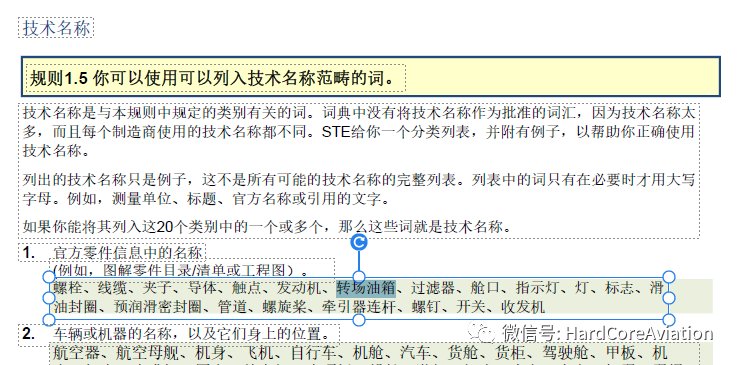This screenshot has width=737, height=365.
Task: Select the 技术名称 heading text box
Action: pos(56,28)
